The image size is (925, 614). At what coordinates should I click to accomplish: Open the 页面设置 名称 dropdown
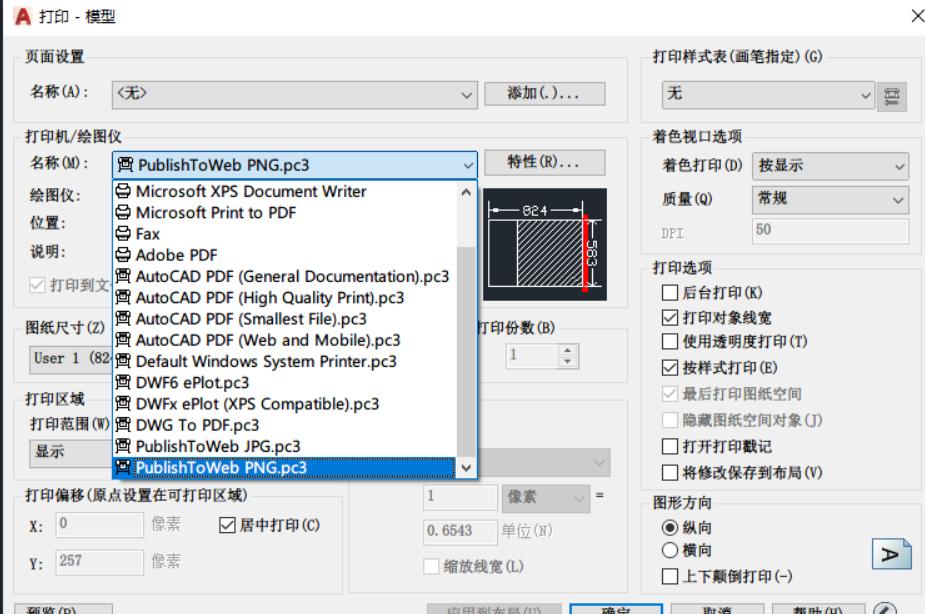[x=464, y=93]
